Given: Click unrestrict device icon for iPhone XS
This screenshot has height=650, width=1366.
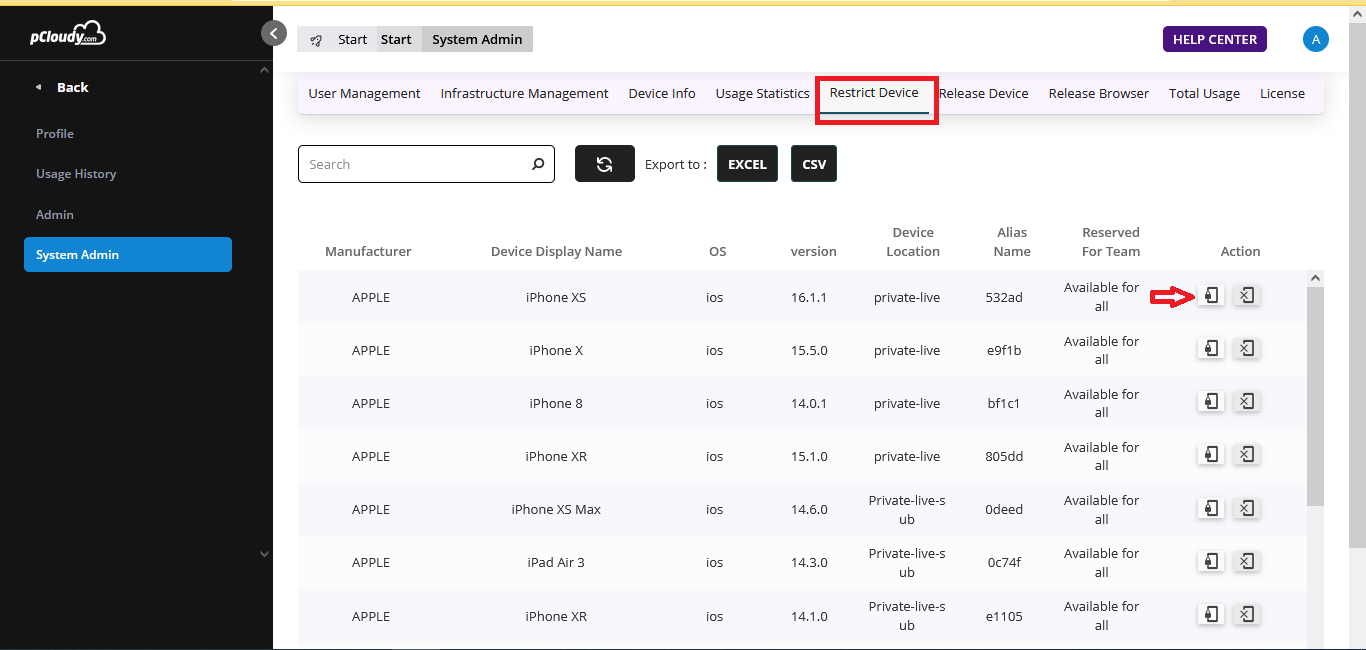Looking at the screenshot, I should (x=1247, y=295).
